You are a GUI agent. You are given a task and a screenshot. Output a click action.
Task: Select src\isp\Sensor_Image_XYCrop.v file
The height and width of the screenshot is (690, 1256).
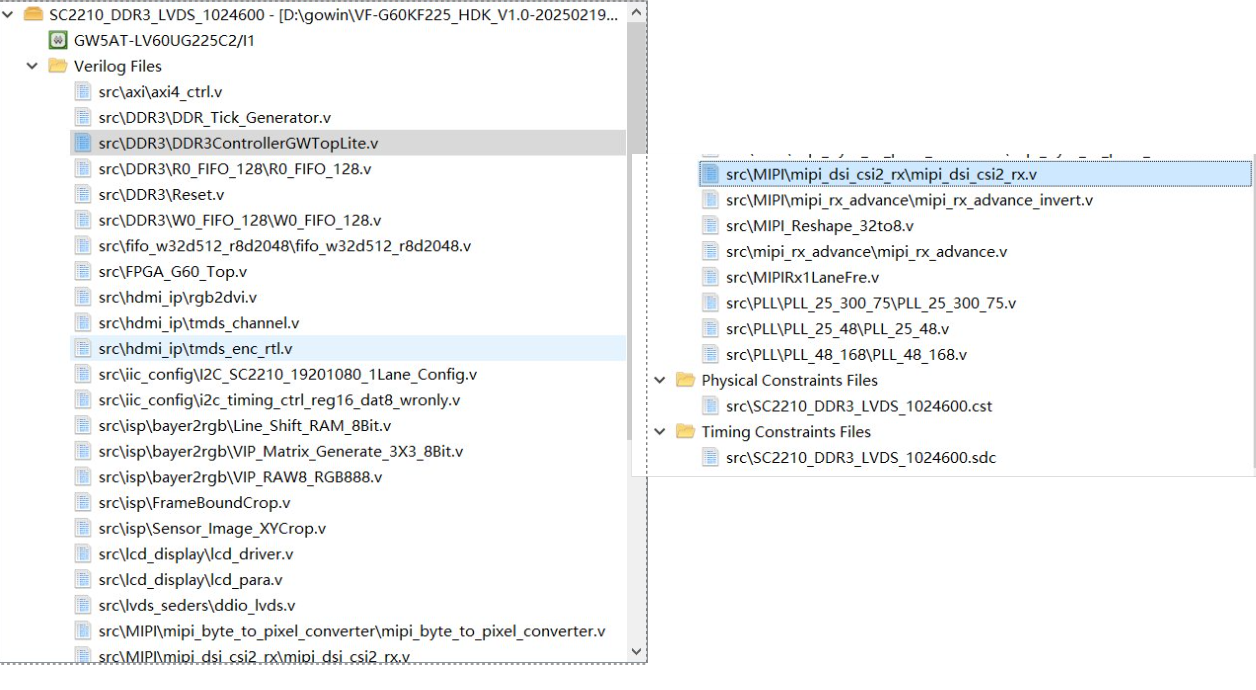click(x=212, y=528)
